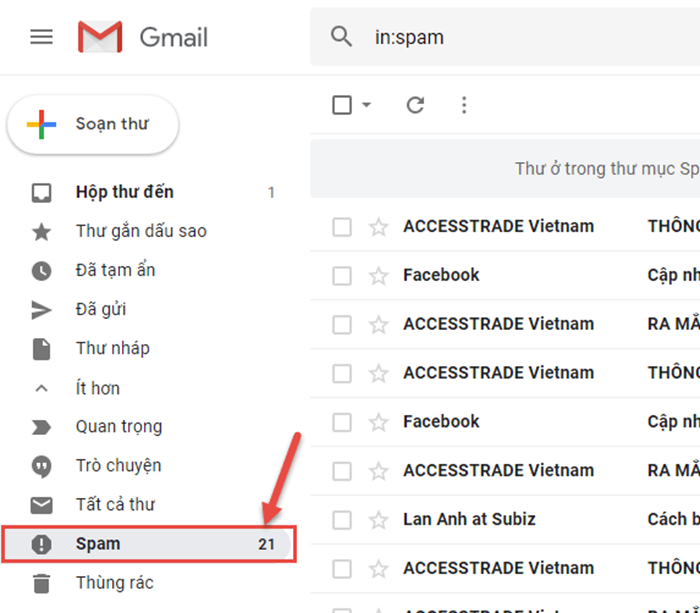Open the Thùng rác trash folder
700x613 pixels.
145,583
